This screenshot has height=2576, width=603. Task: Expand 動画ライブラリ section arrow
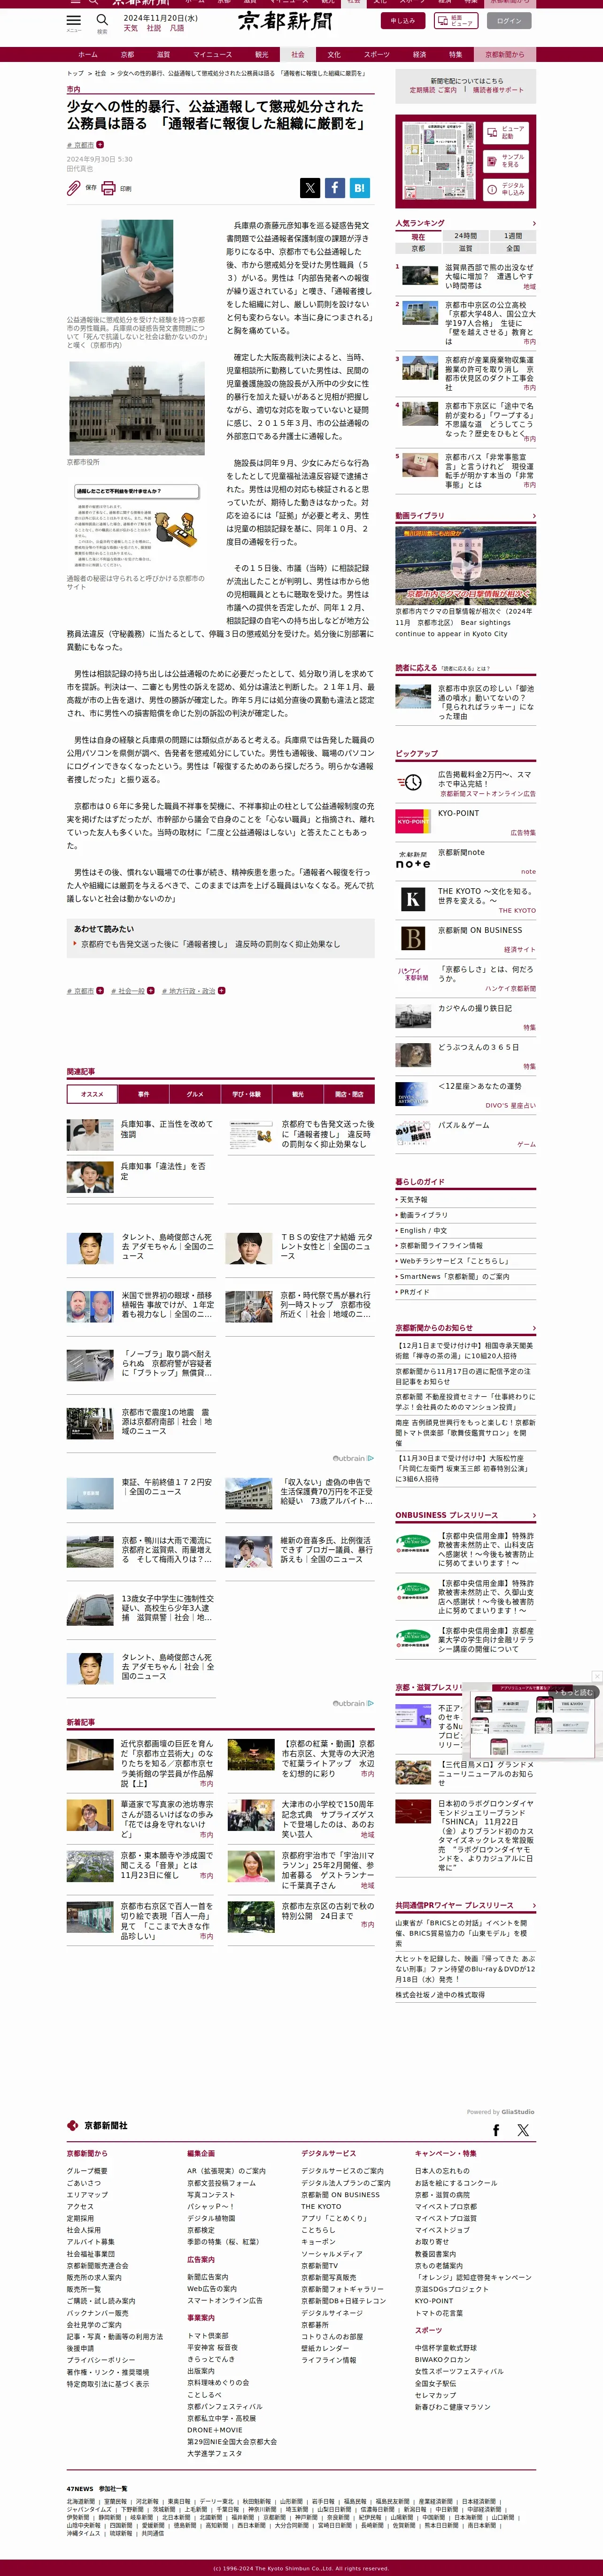[533, 516]
